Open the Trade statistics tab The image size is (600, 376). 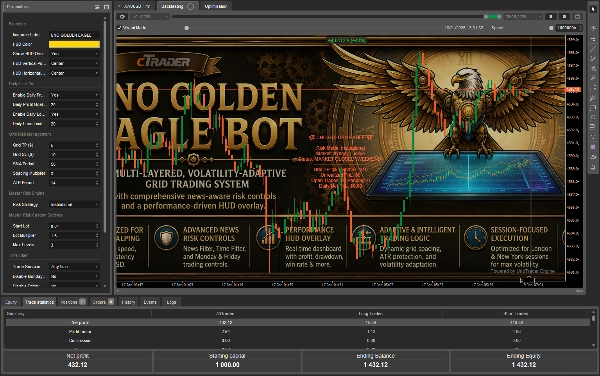tap(39, 302)
